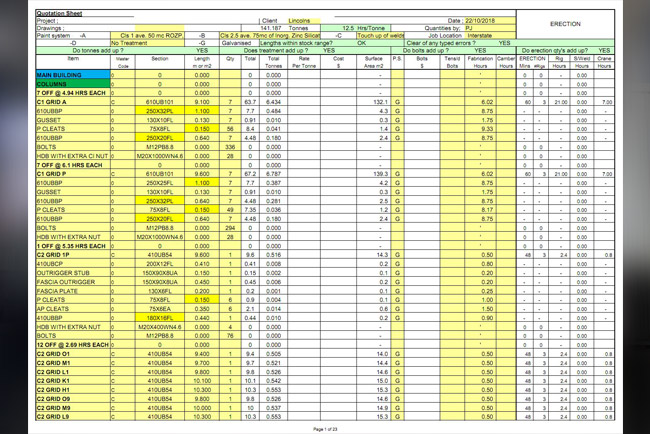The height and width of the screenshot is (434, 650).
Task: Click '12 OFF @ 2.69 HRS EACH' label
Action: click(x=73, y=345)
